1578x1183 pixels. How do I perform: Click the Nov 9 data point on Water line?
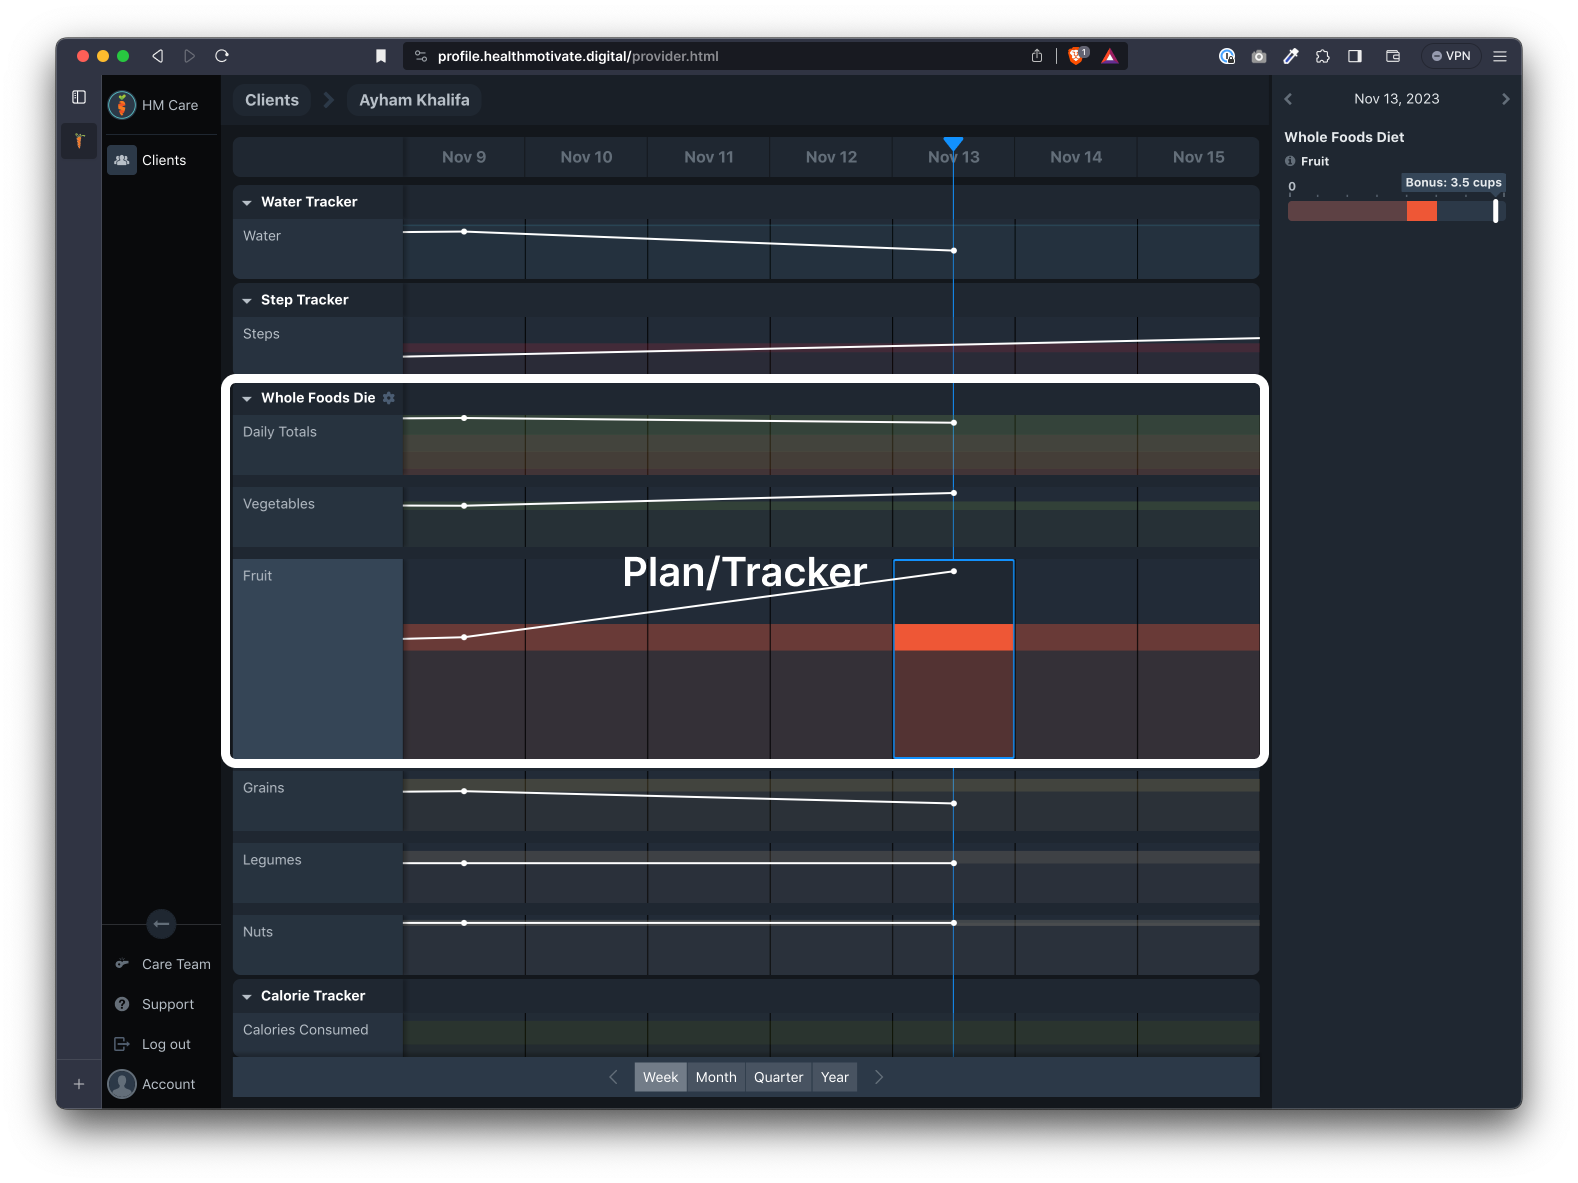coord(464,232)
